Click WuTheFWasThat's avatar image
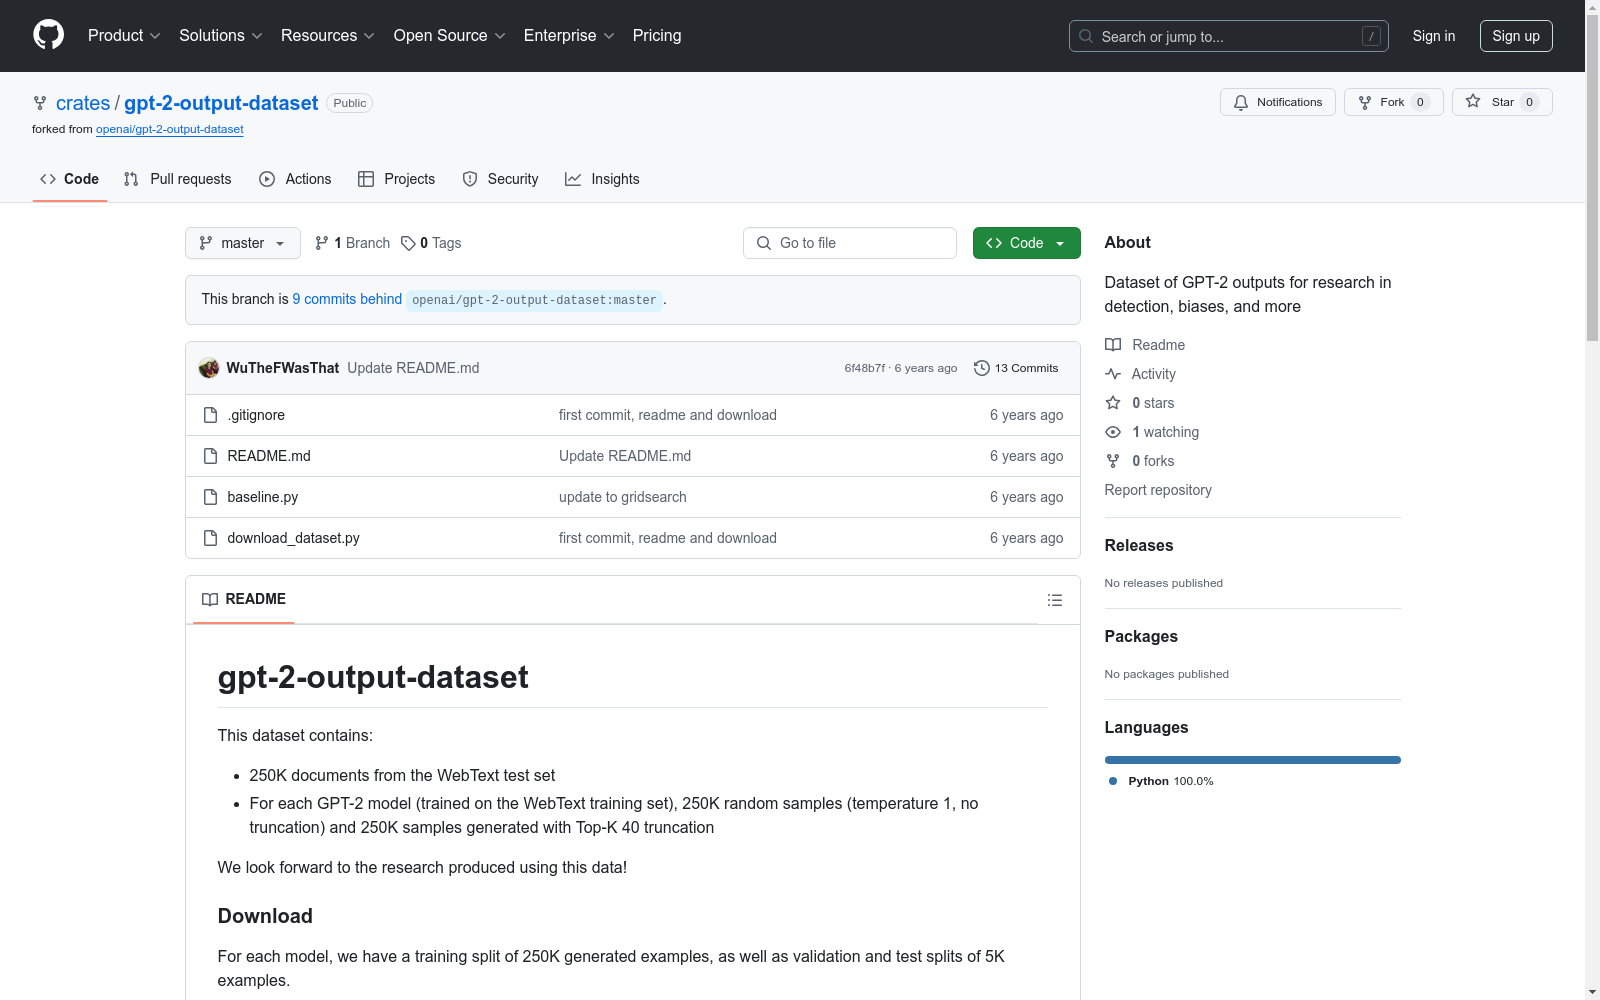The image size is (1600, 1000). (209, 368)
